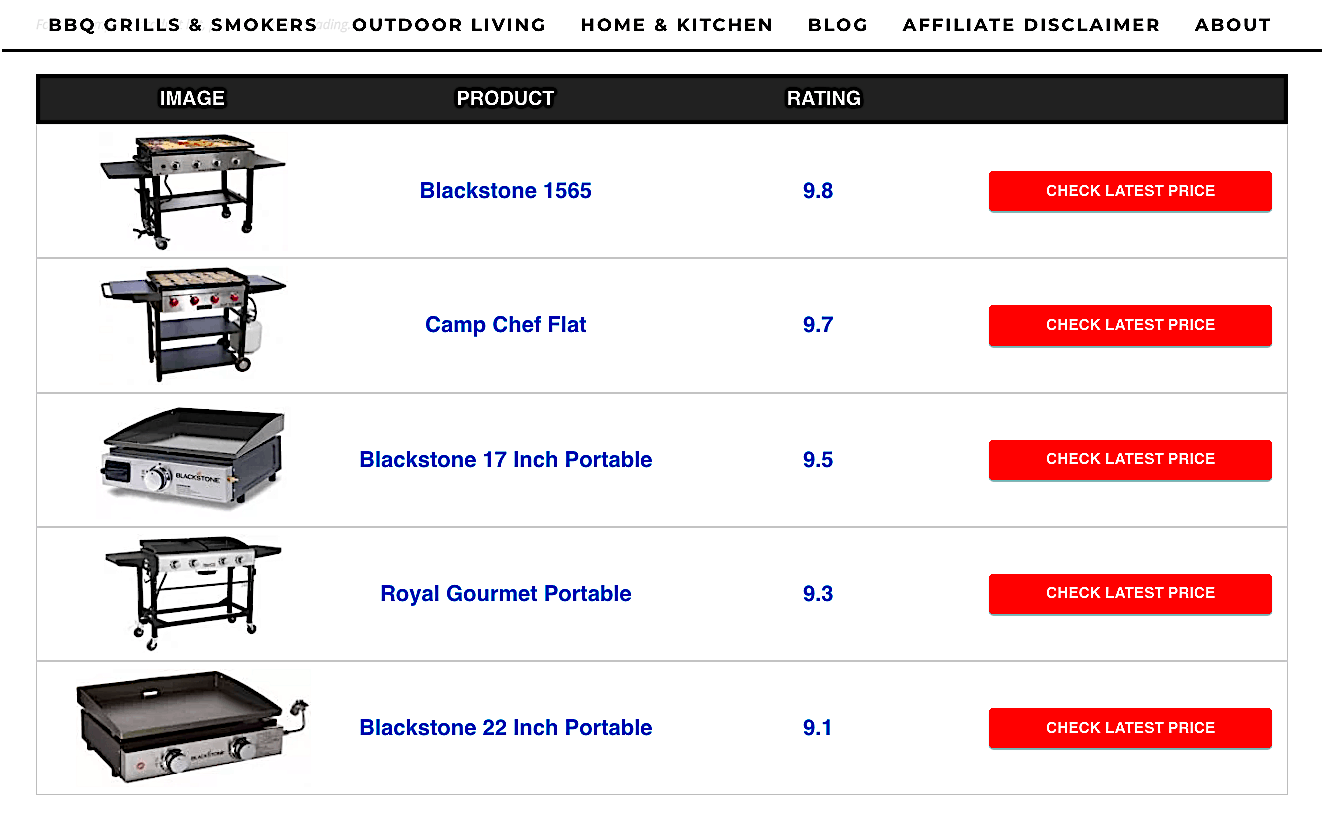Open the BBQ Grills & Smokers menu
Viewport: 1325px width, 821px height.
pyautogui.click(x=183, y=25)
